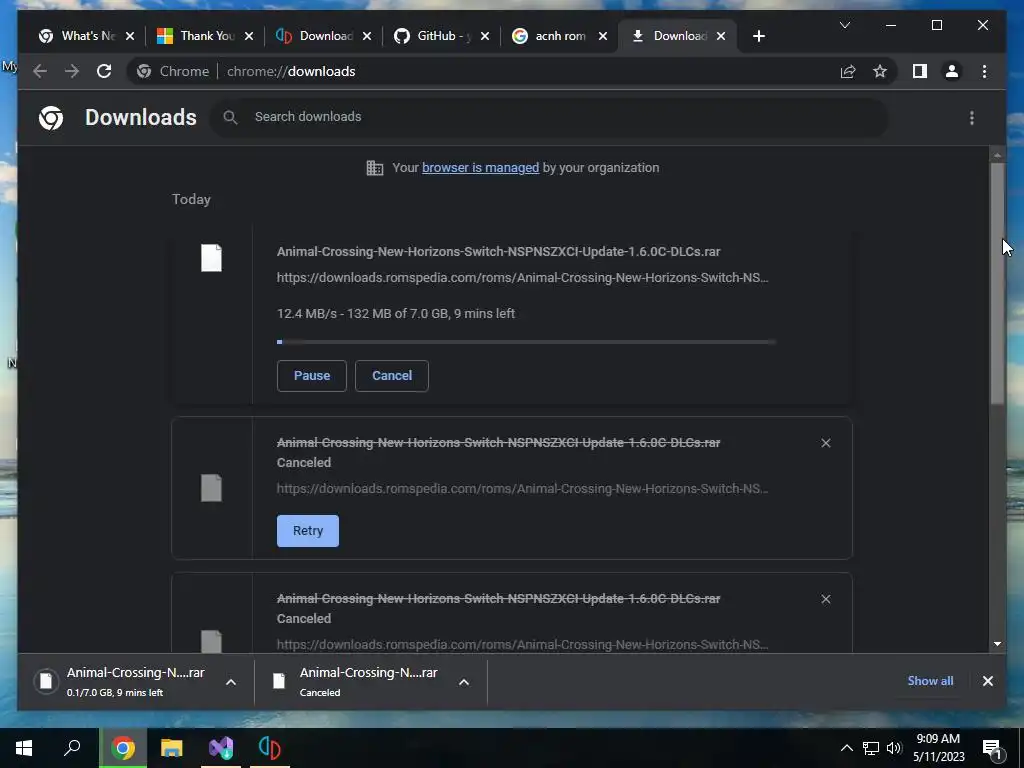
Task: Open Windows taskbar search
Action: pyautogui.click(x=72, y=748)
